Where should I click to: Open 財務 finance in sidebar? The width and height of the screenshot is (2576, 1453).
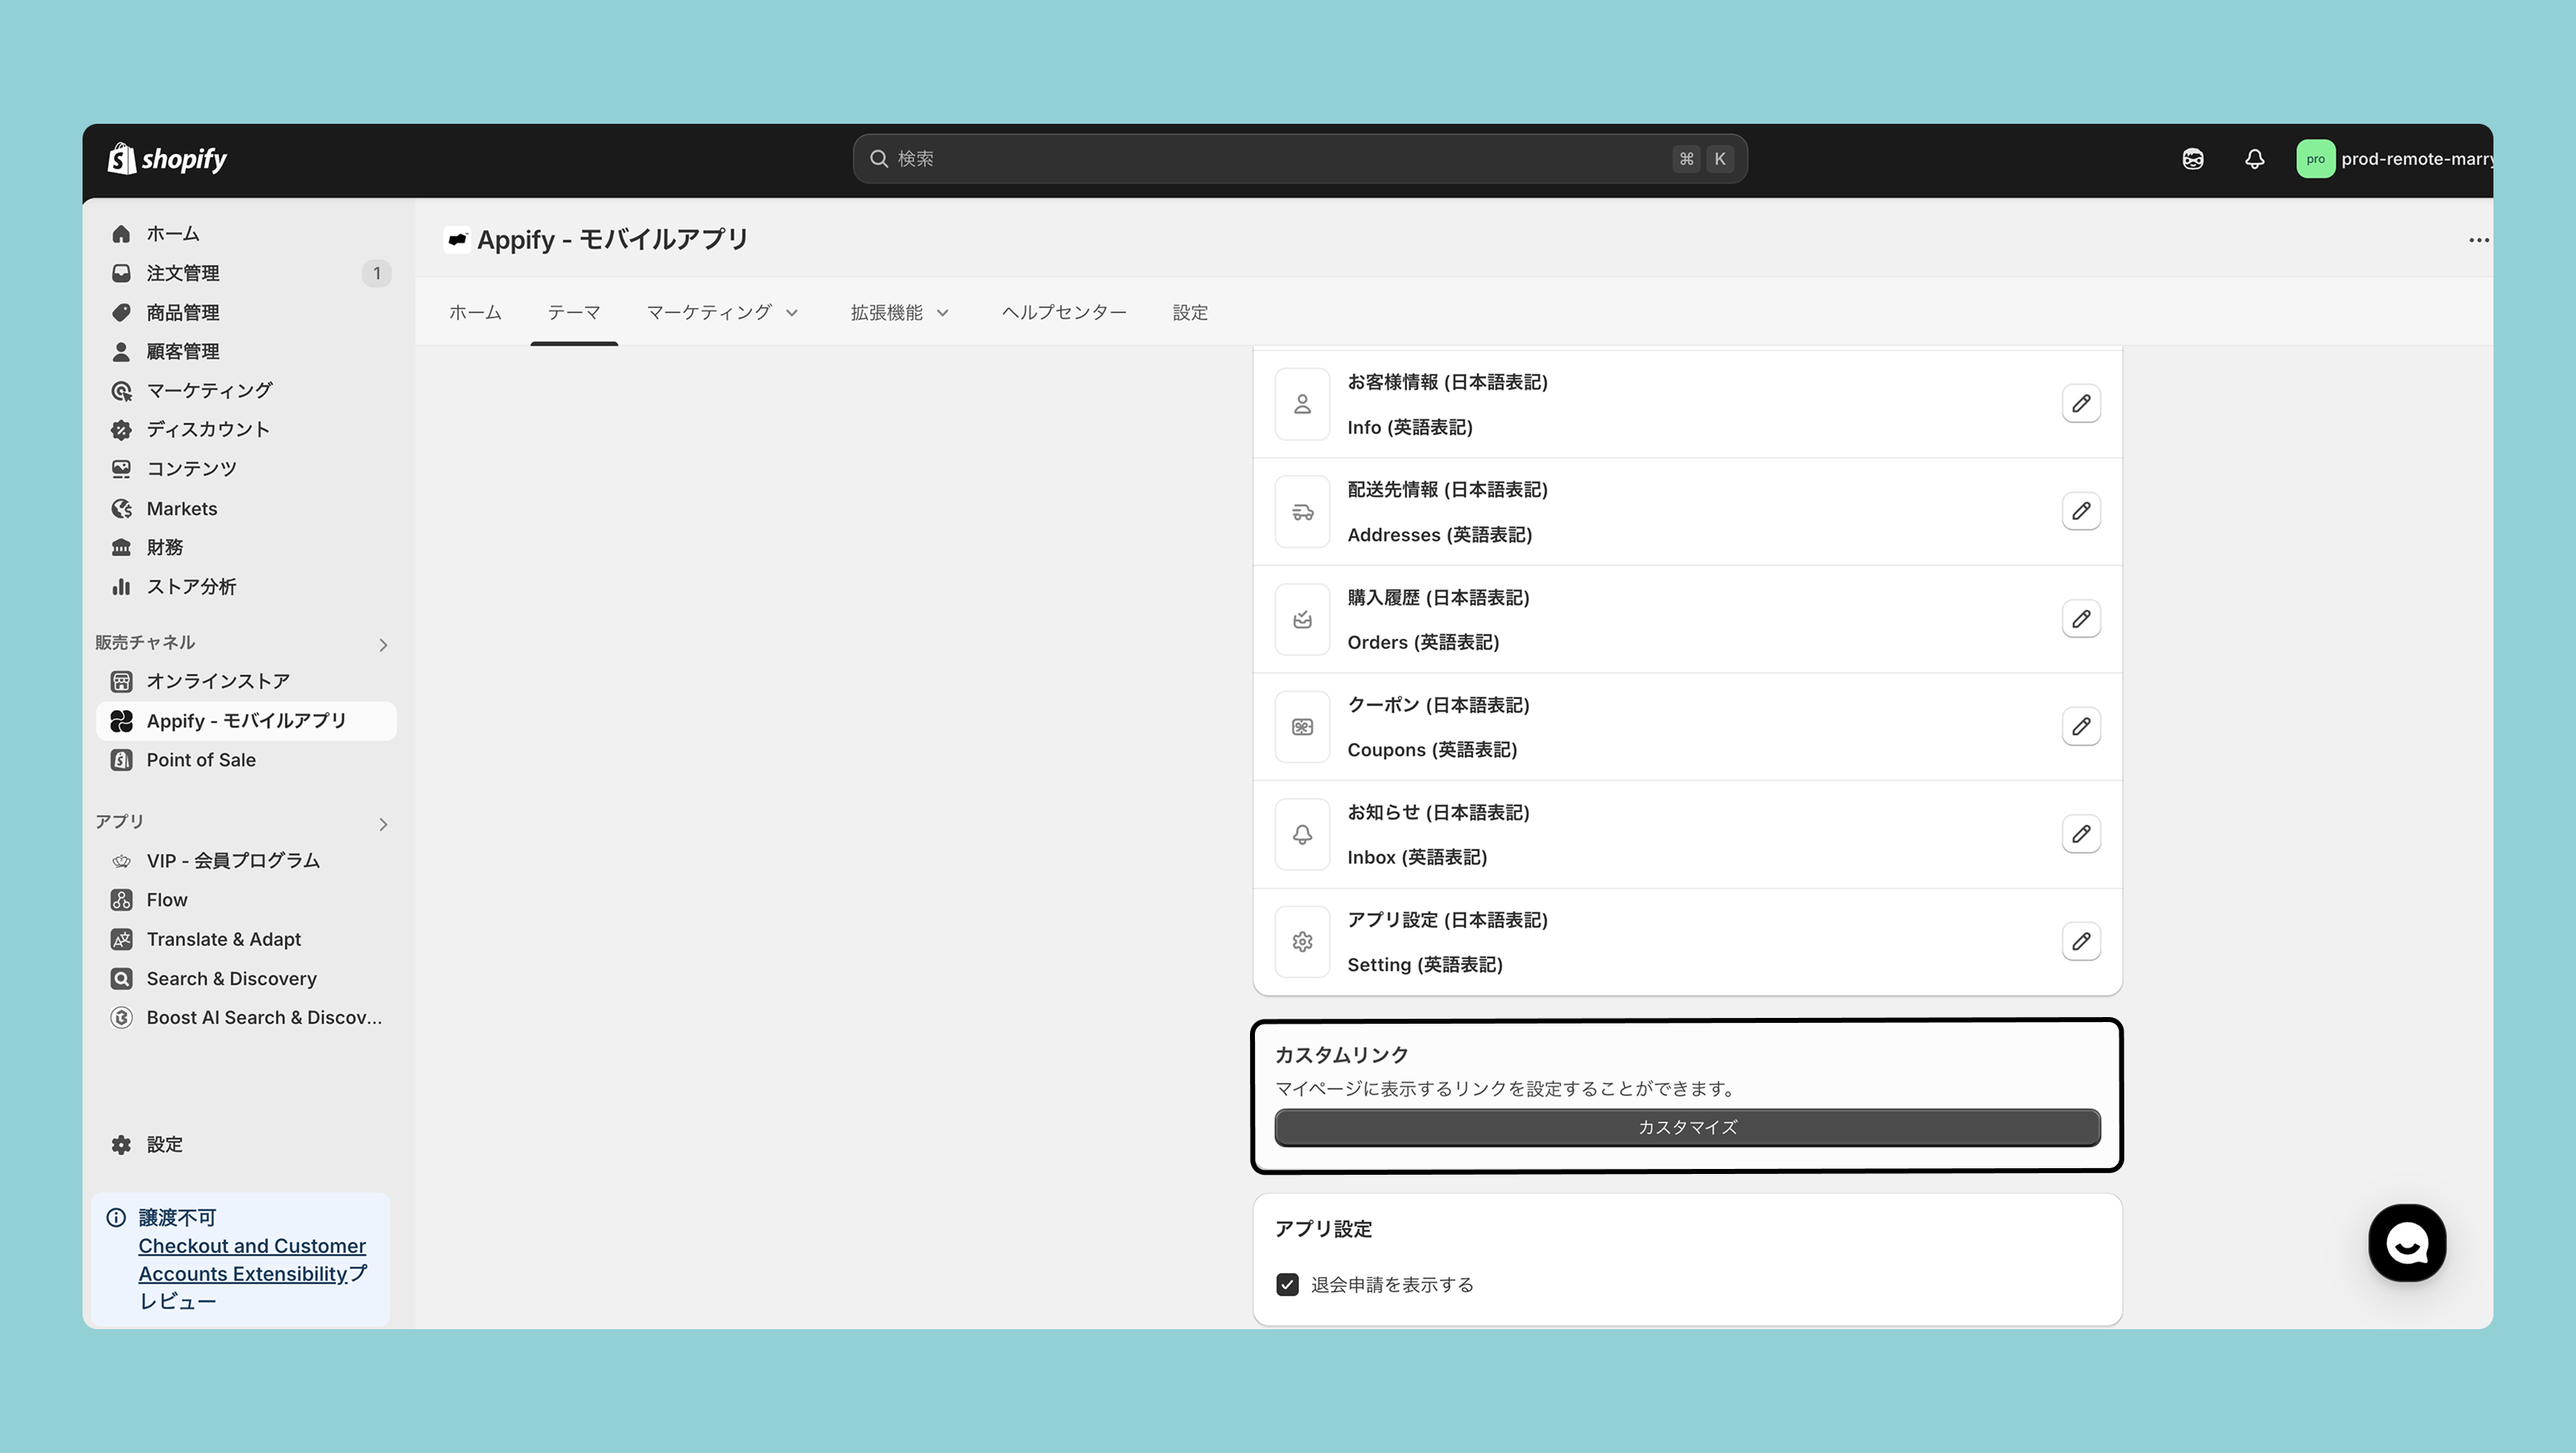pyautogui.click(x=246, y=547)
